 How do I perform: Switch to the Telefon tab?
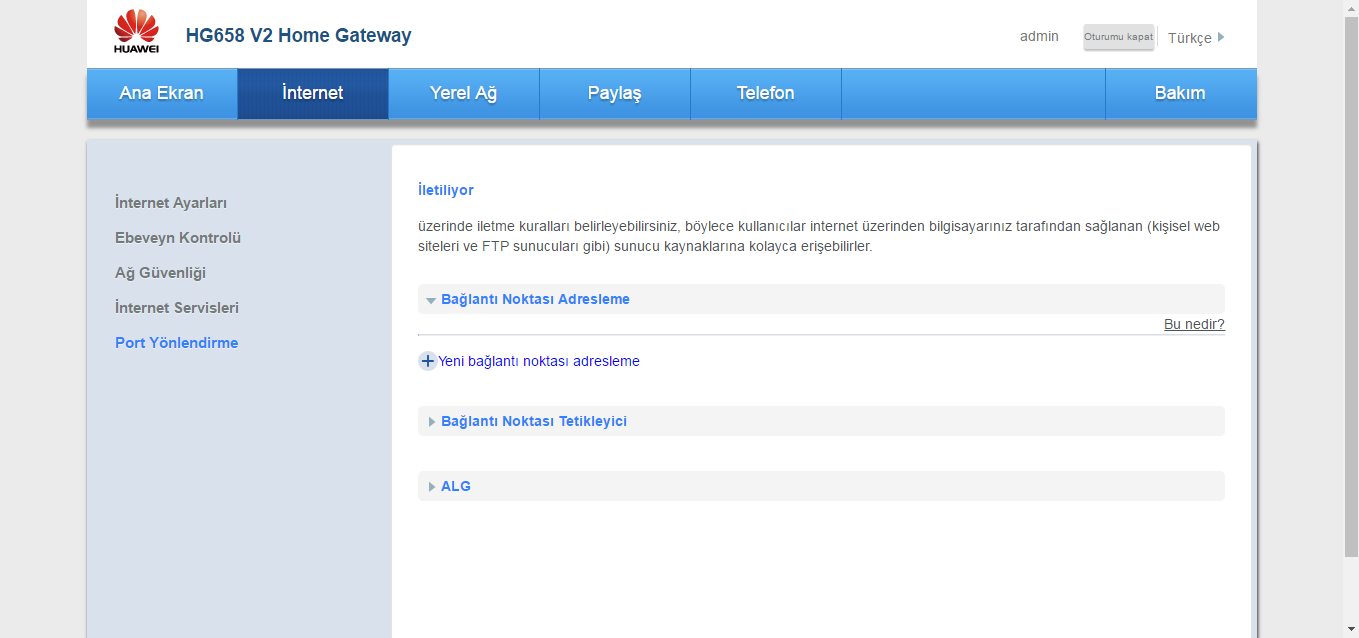766,93
